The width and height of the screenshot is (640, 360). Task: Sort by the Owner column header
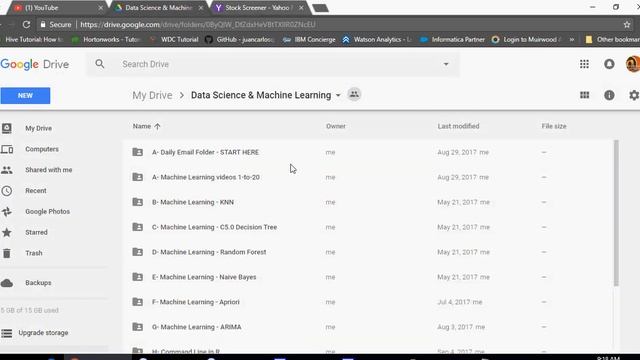pyautogui.click(x=336, y=126)
